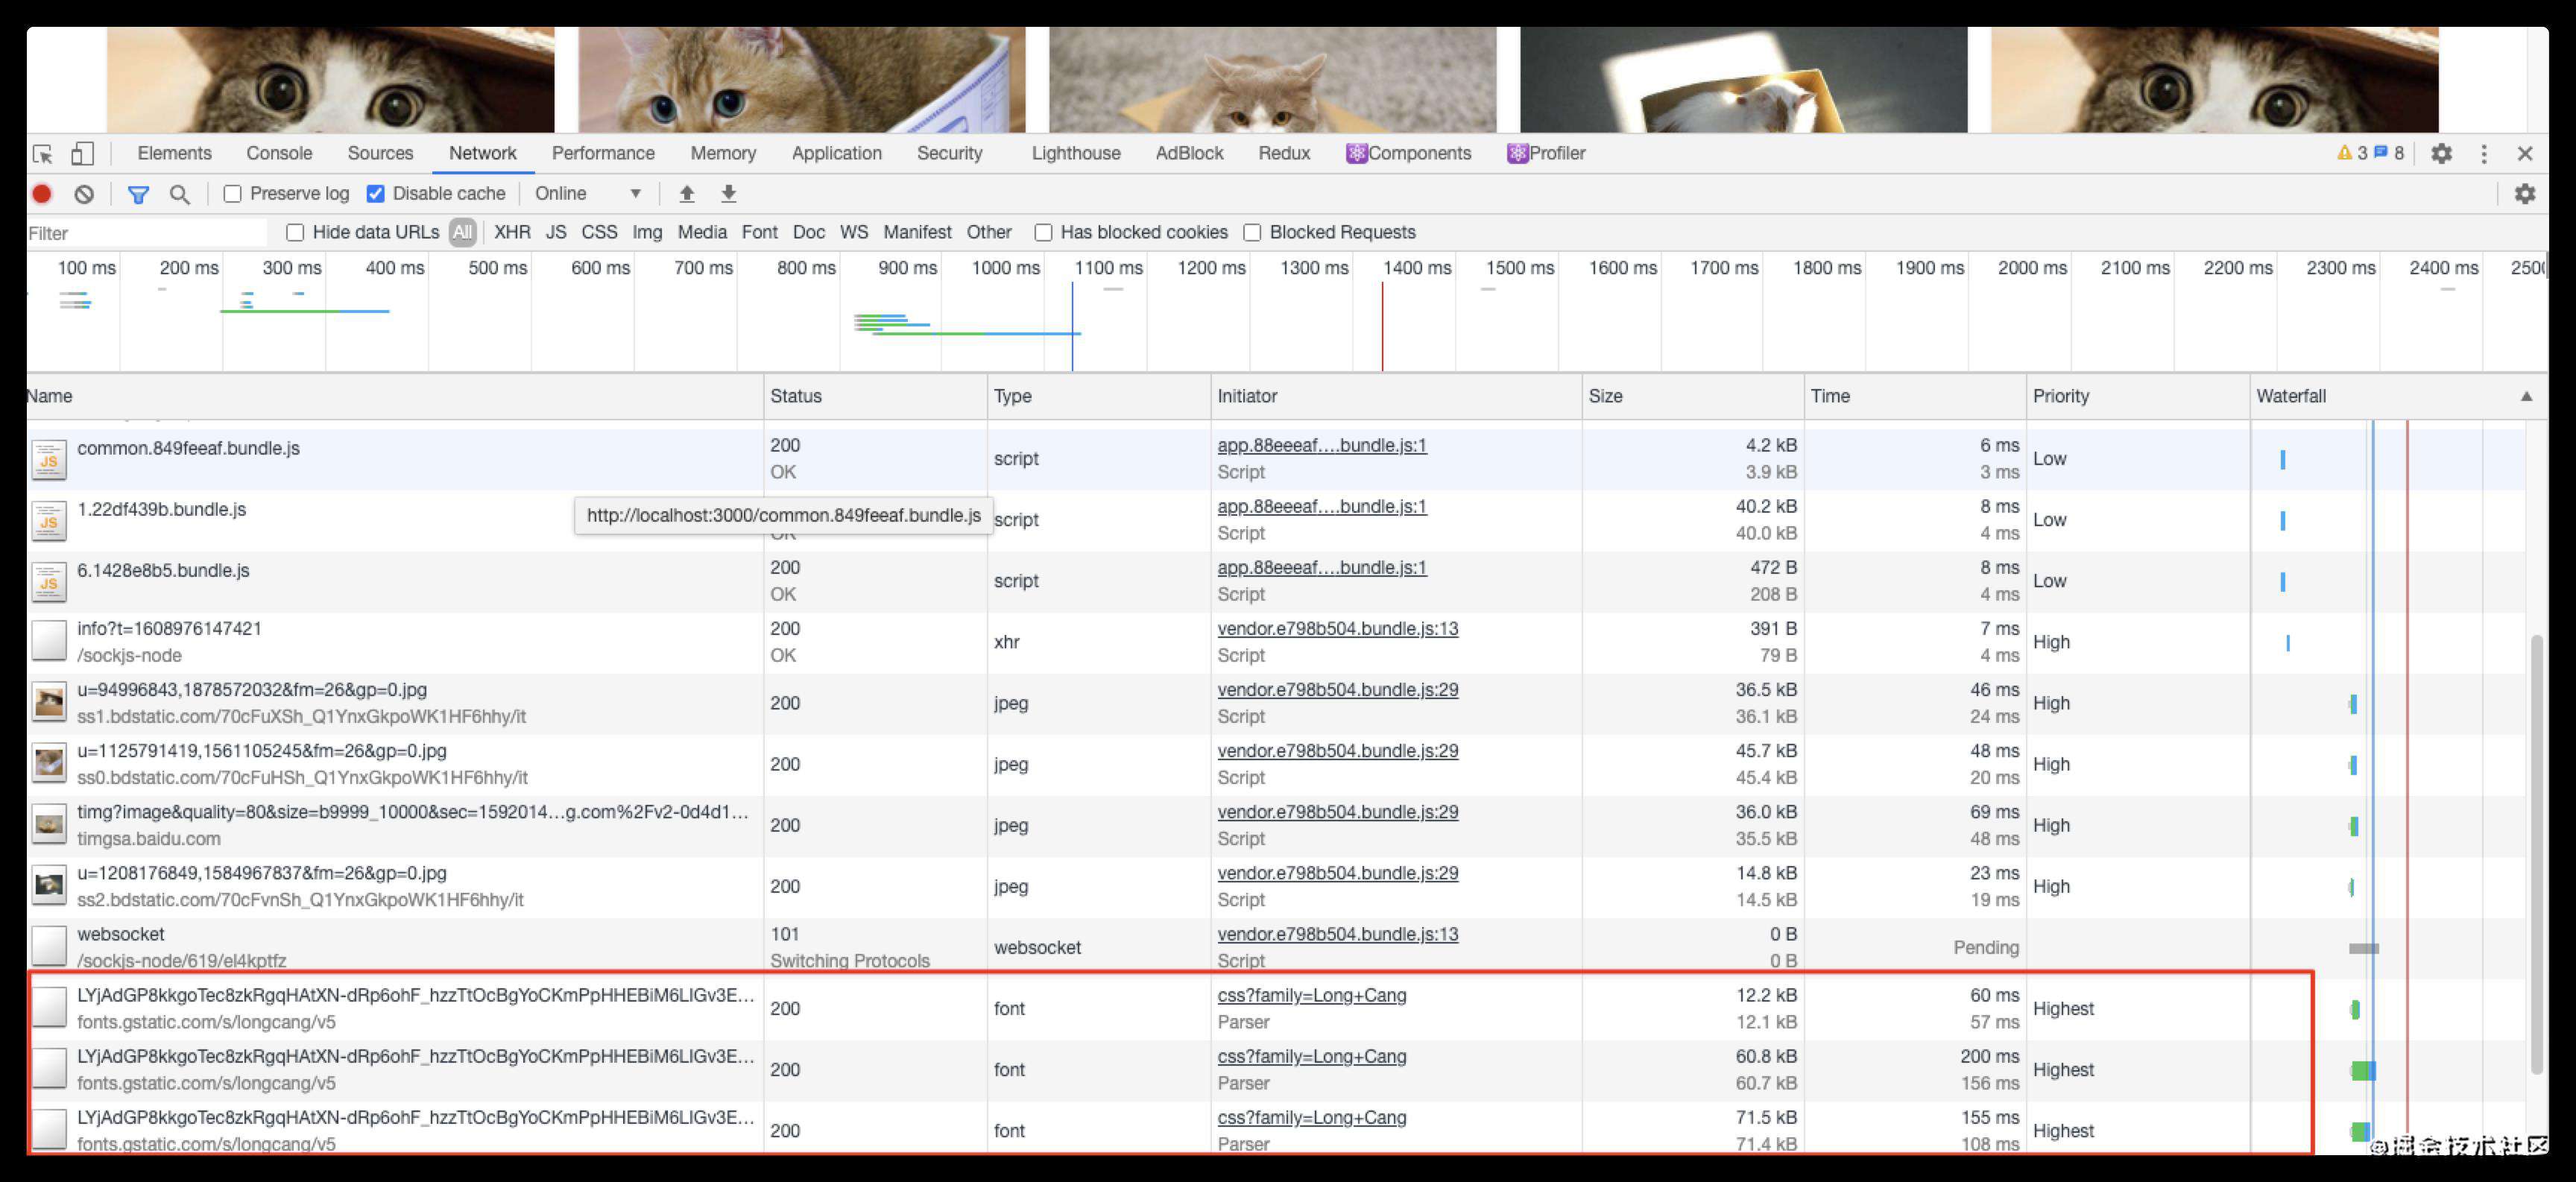Screen dimensions: 2576x1182
Task: Click JS file icon for 6.1428e8b5.bundle.js
Action: (48, 581)
